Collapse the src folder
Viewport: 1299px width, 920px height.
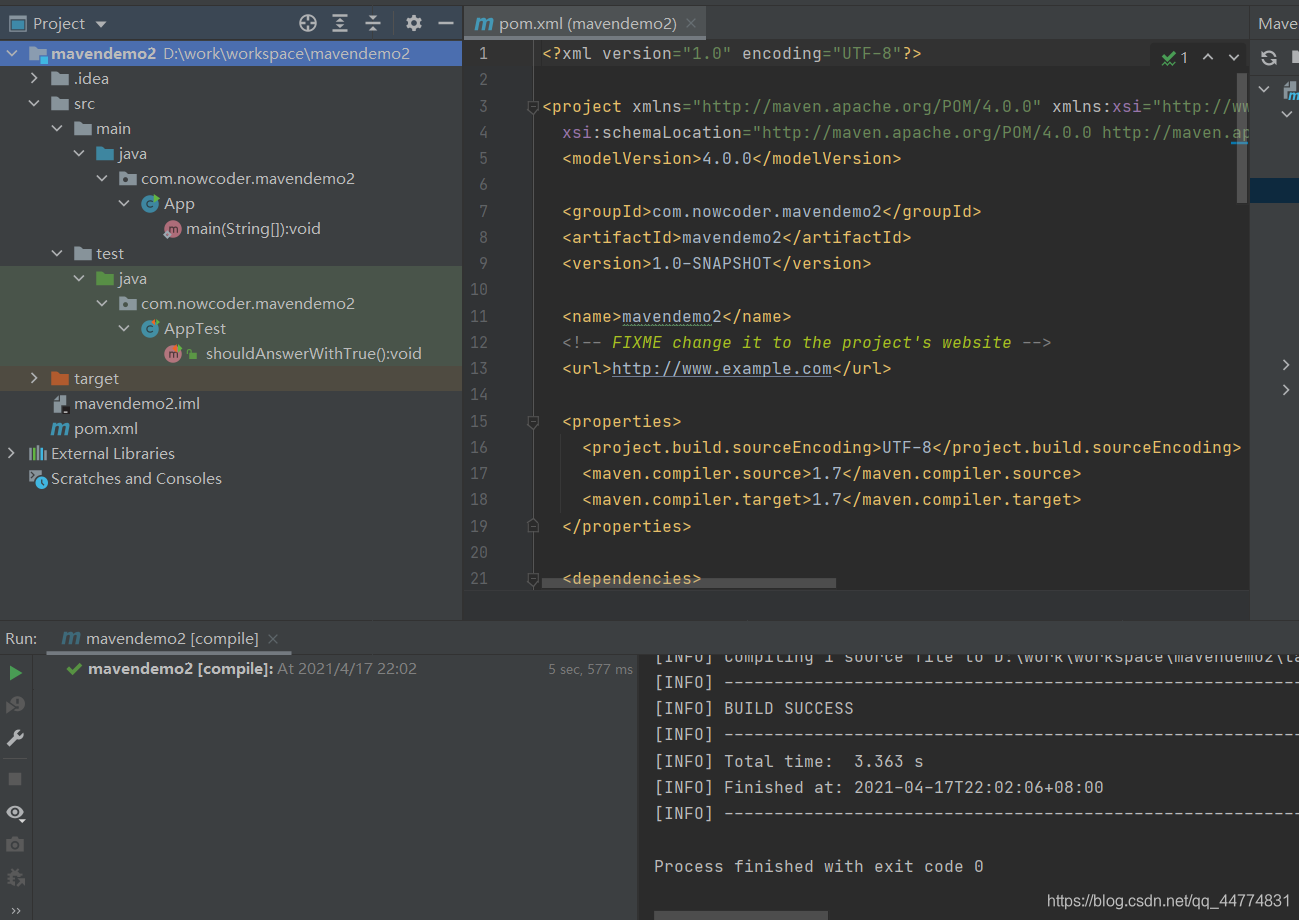[x=34, y=103]
